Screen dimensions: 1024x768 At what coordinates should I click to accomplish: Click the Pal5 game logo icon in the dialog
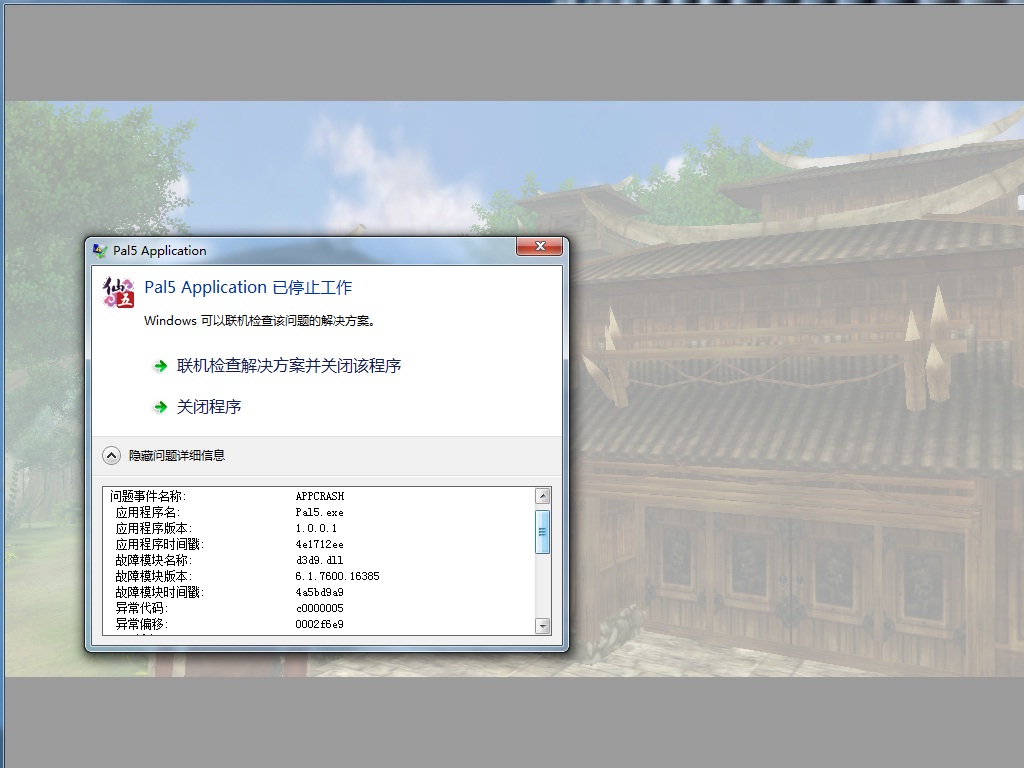[119, 291]
